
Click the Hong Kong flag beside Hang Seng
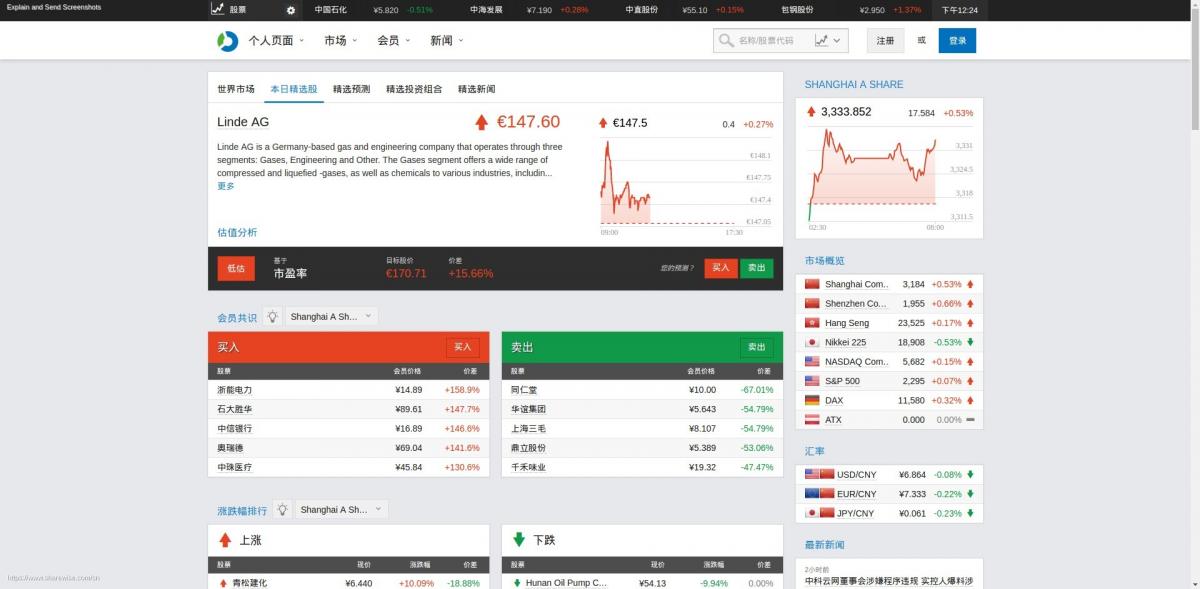(812, 323)
